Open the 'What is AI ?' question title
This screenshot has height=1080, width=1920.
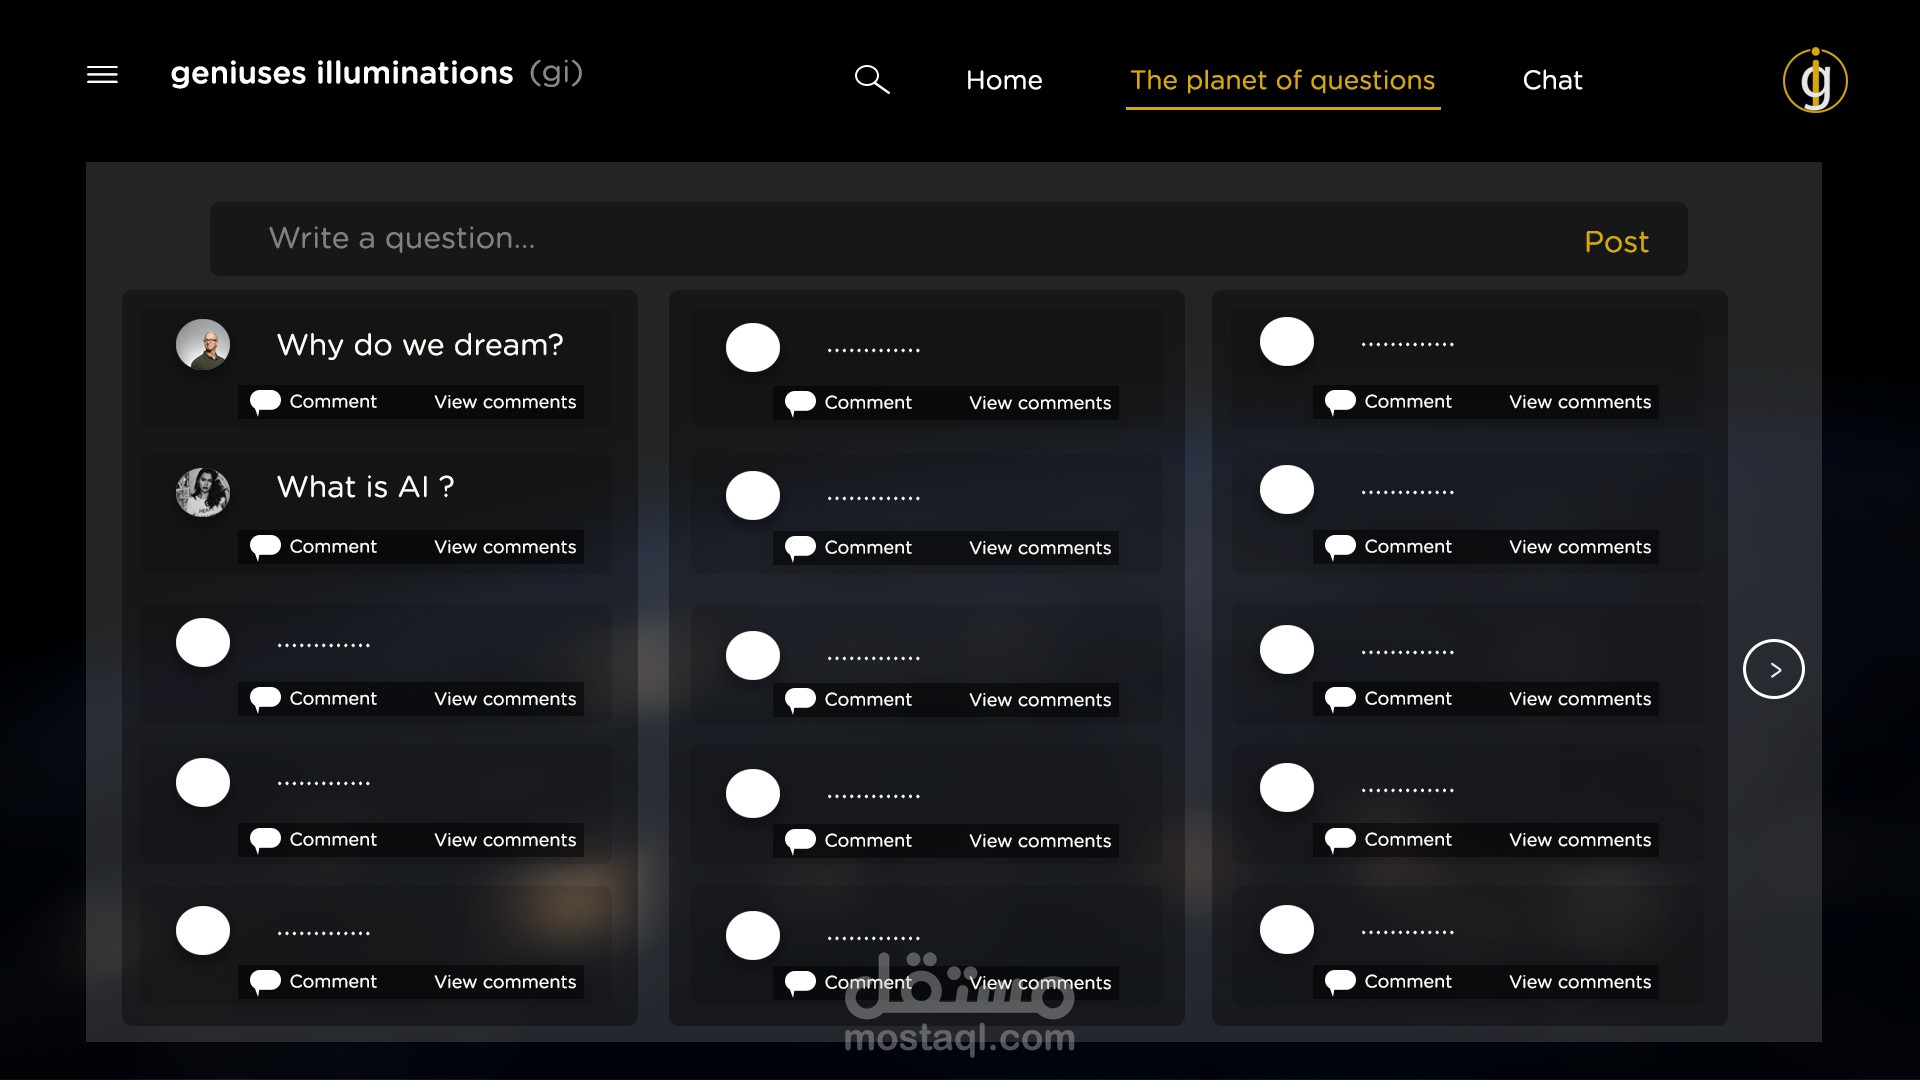click(x=365, y=487)
